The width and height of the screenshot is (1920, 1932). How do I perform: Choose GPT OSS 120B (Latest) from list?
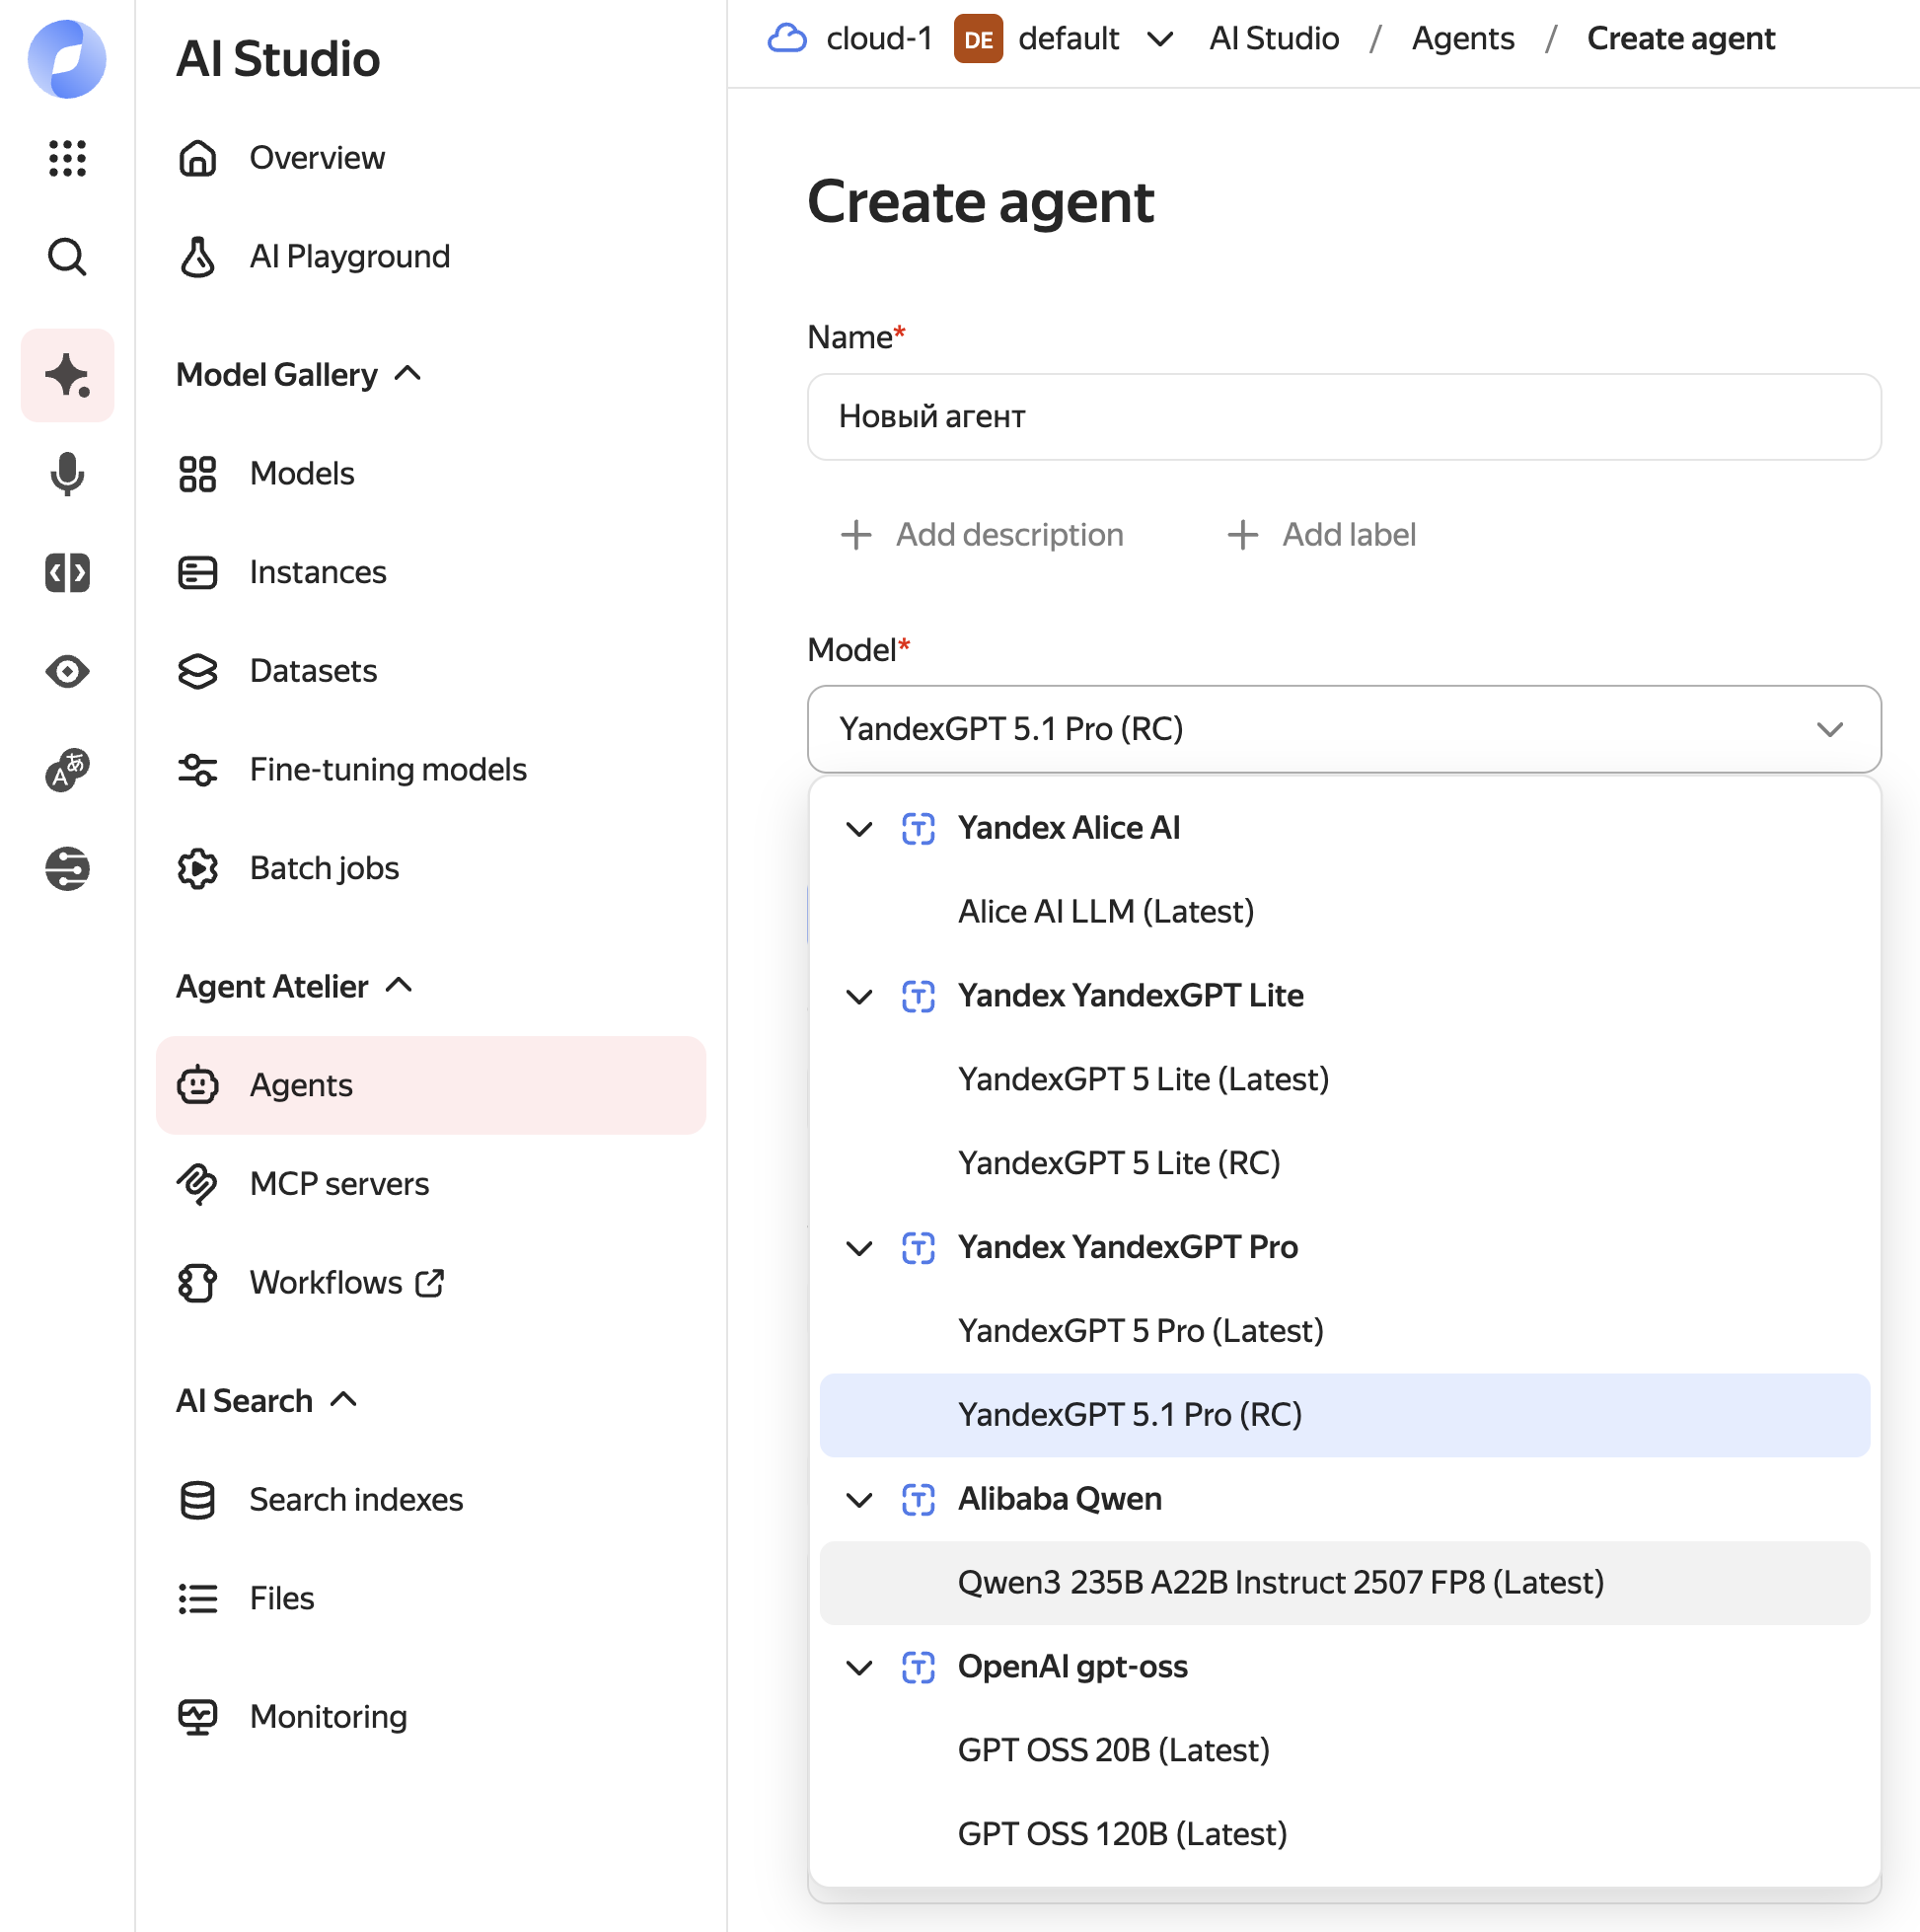point(1122,1834)
